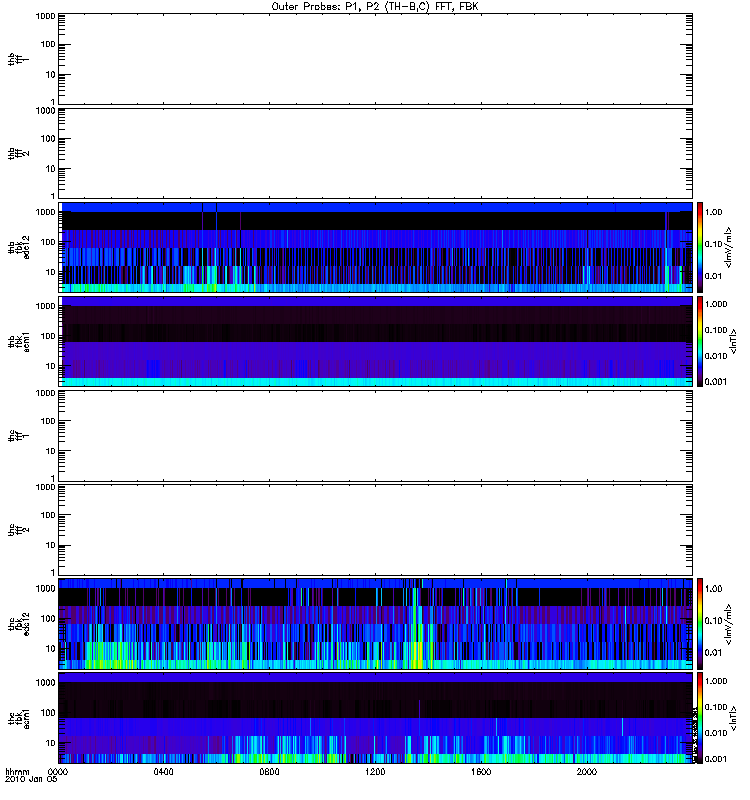Click the "thb fff 1" y-axis label
750x800 pixels.
point(19,59)
